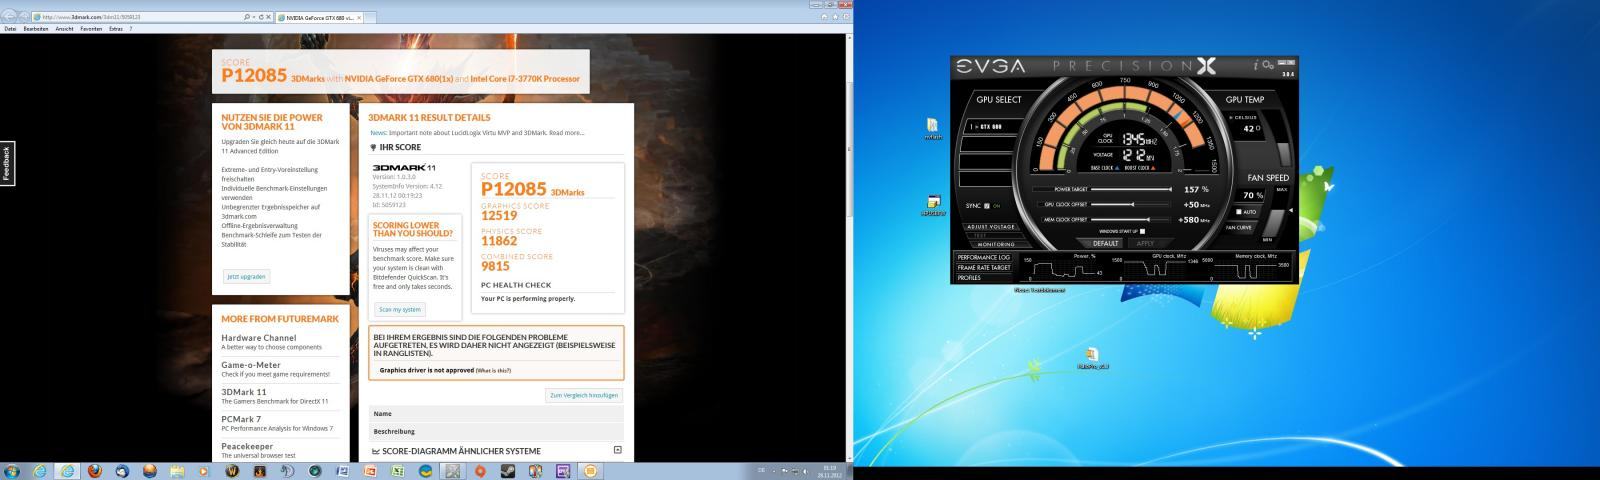Open Firefox from the taskbar

point(95,471)
